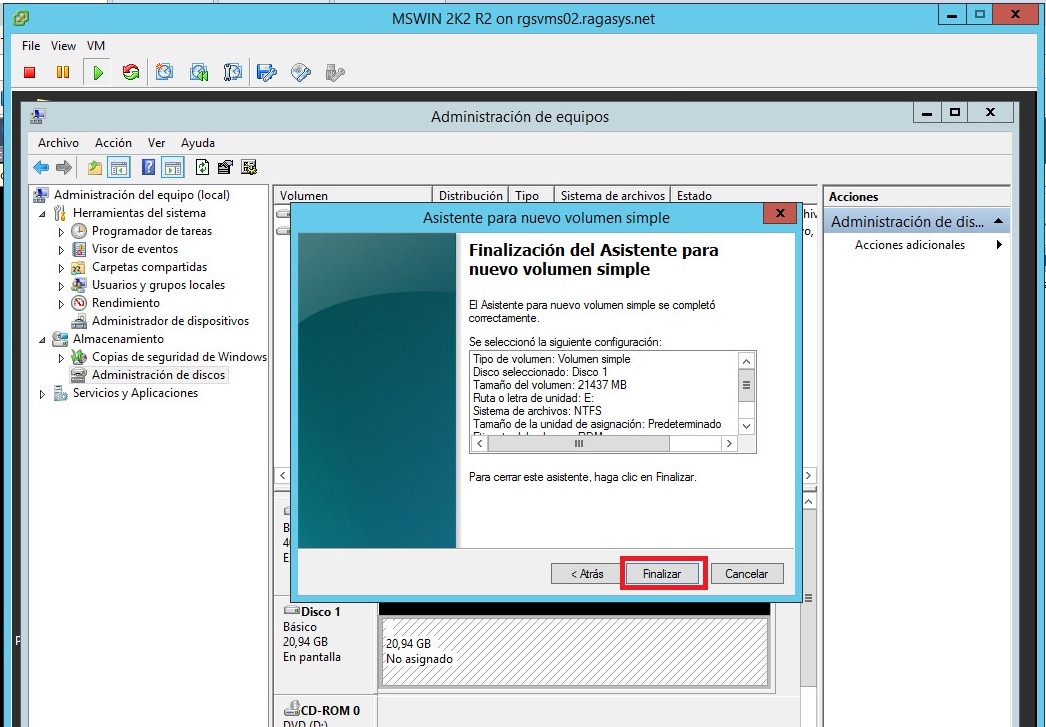Toggle the export list tool
Image resolution: width=1046 pixels, height=727 pixels.
click(x=225, y=167)
